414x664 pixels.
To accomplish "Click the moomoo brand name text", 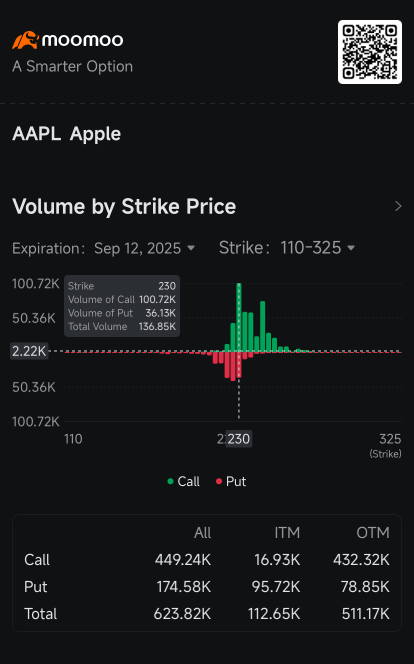I will tap(83, 40).
